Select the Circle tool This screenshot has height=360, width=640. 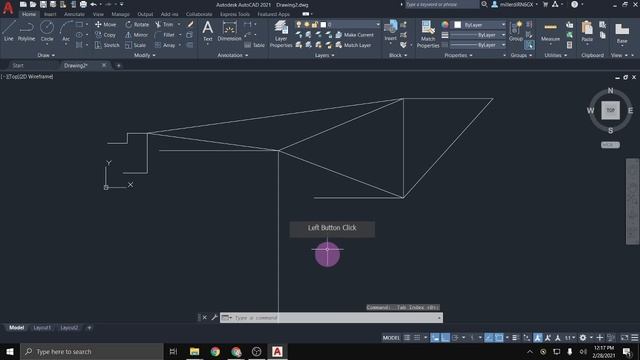pyautogui.click(x=47, y=31)
